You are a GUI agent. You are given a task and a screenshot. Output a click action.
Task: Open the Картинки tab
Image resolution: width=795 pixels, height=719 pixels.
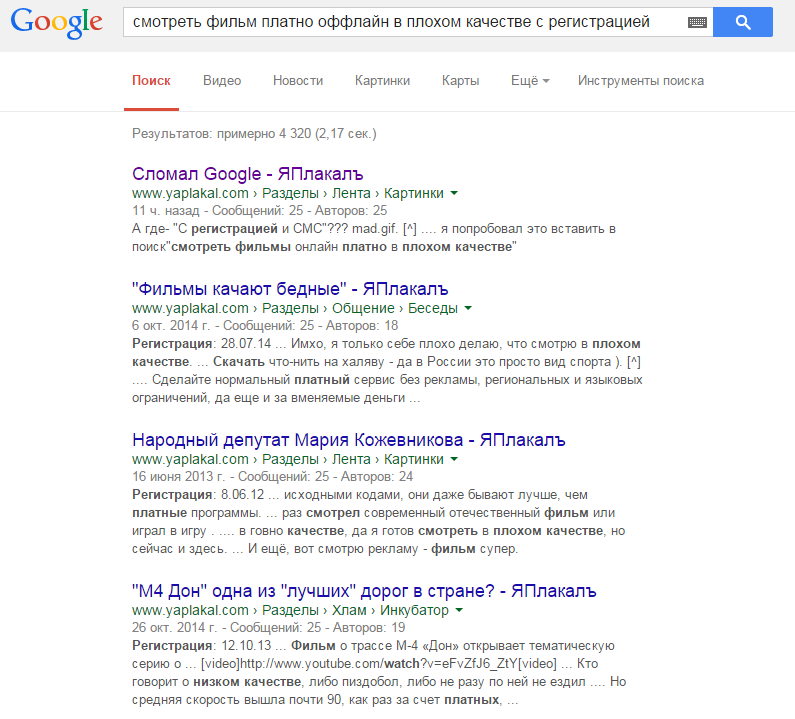click(x=382, y=81)
